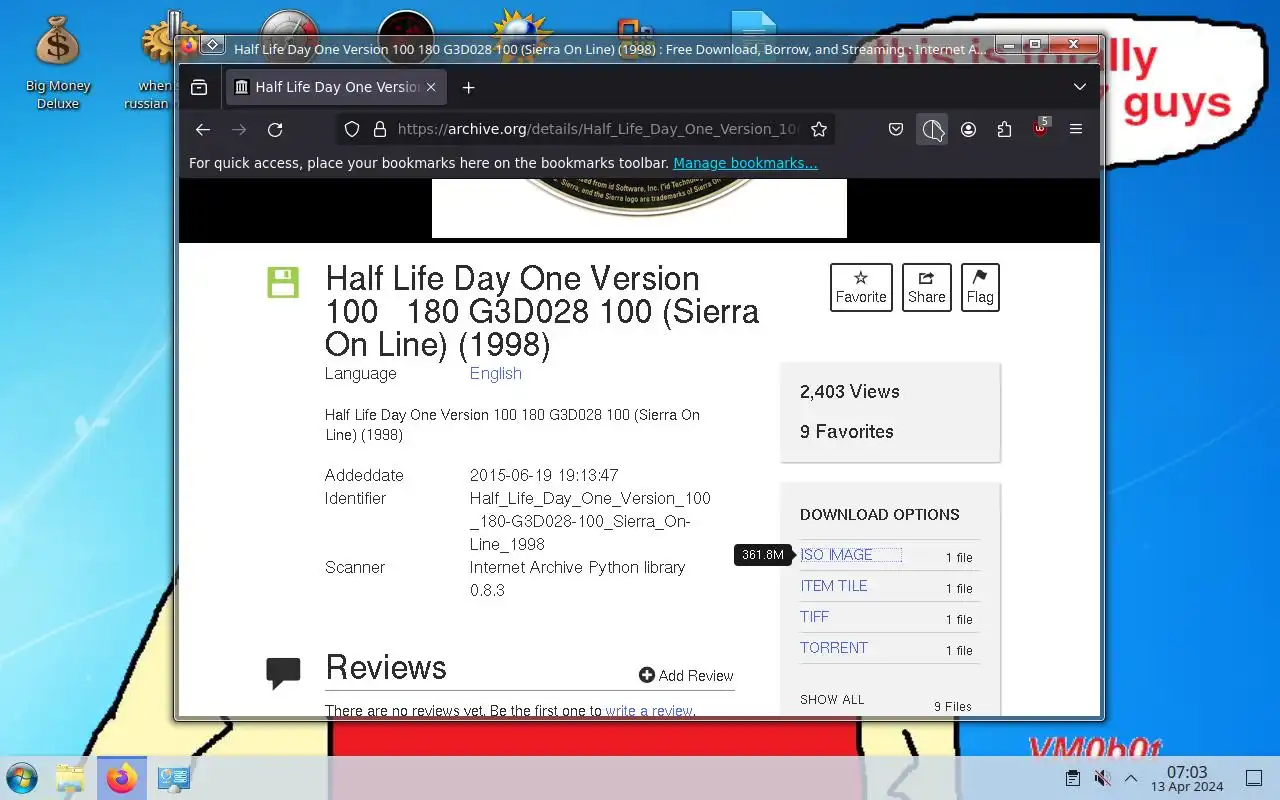Image resolution: width=1280 pixels, height=800 pixels.
Task: Click the Flag button
Action: [980, 287]
